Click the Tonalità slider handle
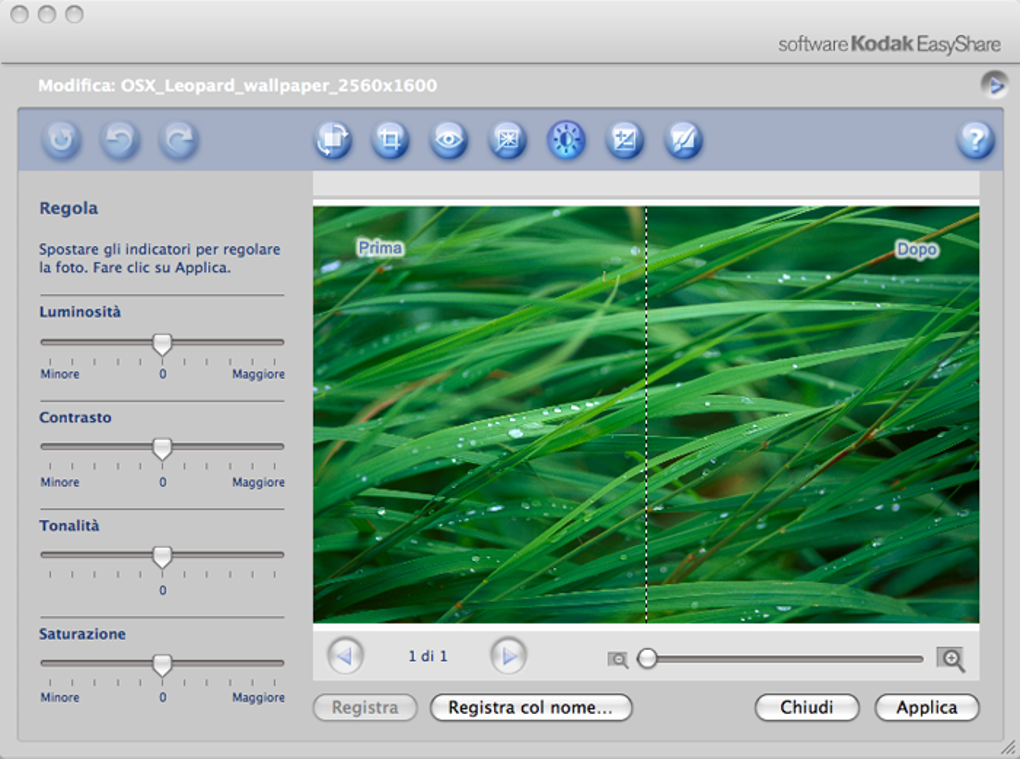Viewport: 1020px width, 759px height. [162, 557]
